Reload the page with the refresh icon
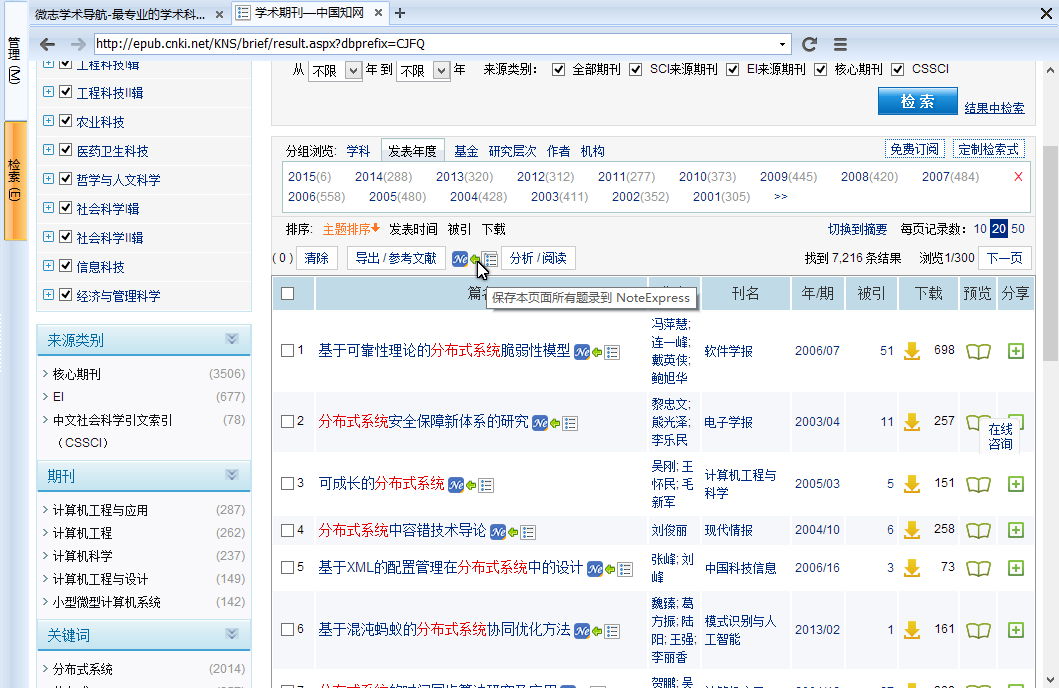 click(x=810, y=44)
